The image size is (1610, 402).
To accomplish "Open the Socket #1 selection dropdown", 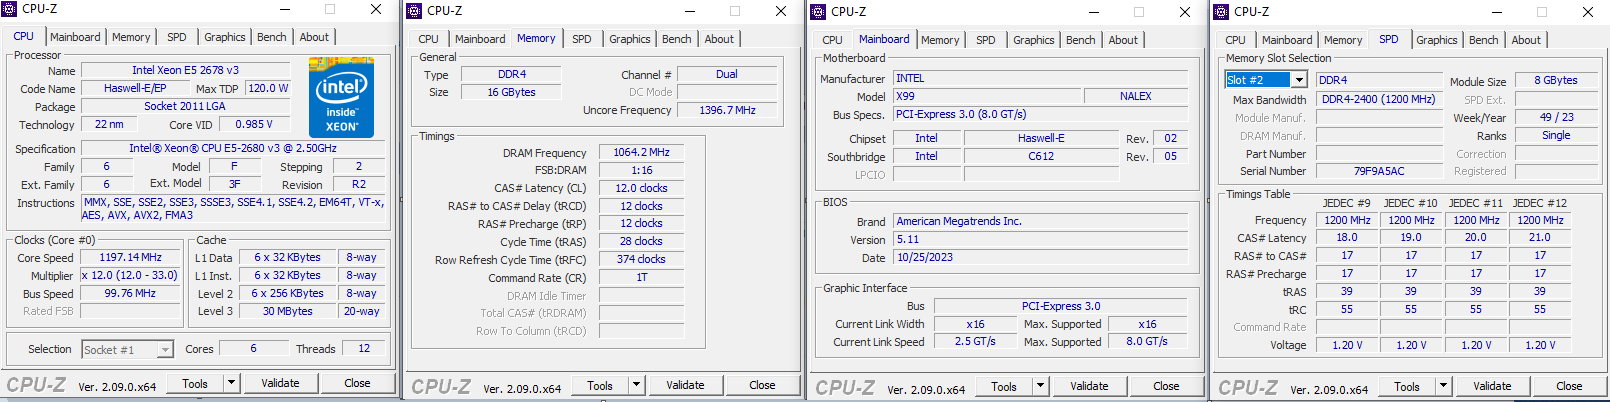I will point(165,349).
